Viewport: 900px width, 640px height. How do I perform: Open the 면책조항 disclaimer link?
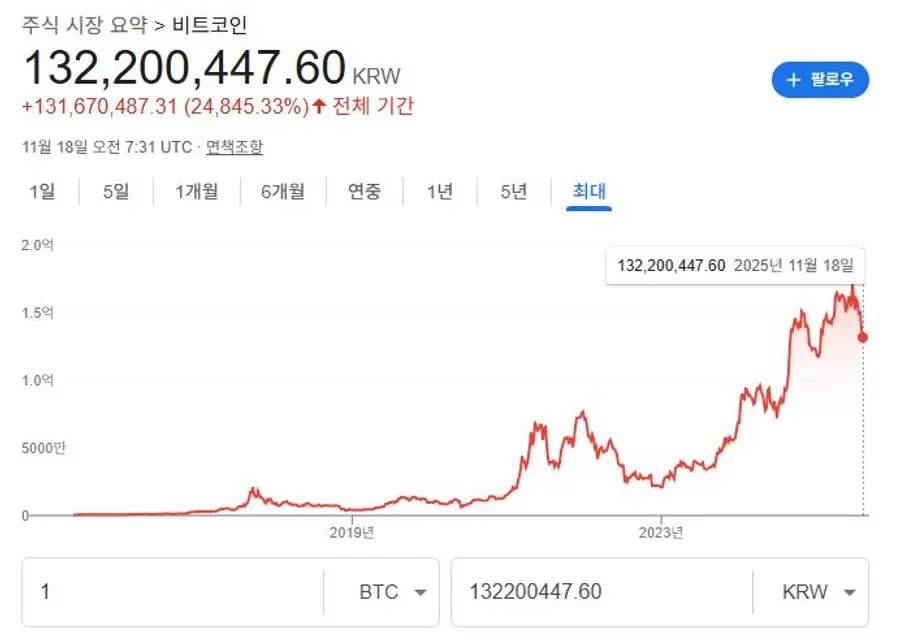pos(234,147)
